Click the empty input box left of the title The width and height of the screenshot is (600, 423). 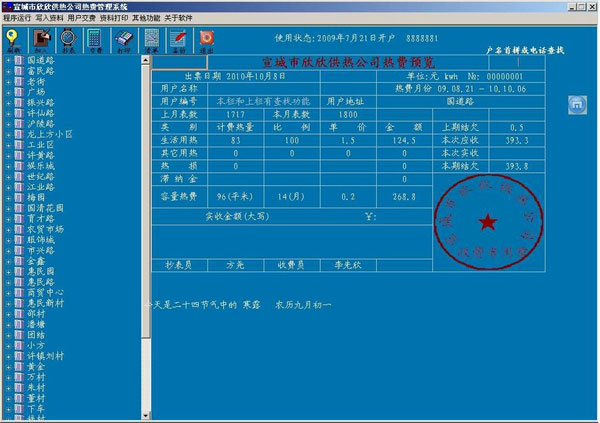pos(179,62)
